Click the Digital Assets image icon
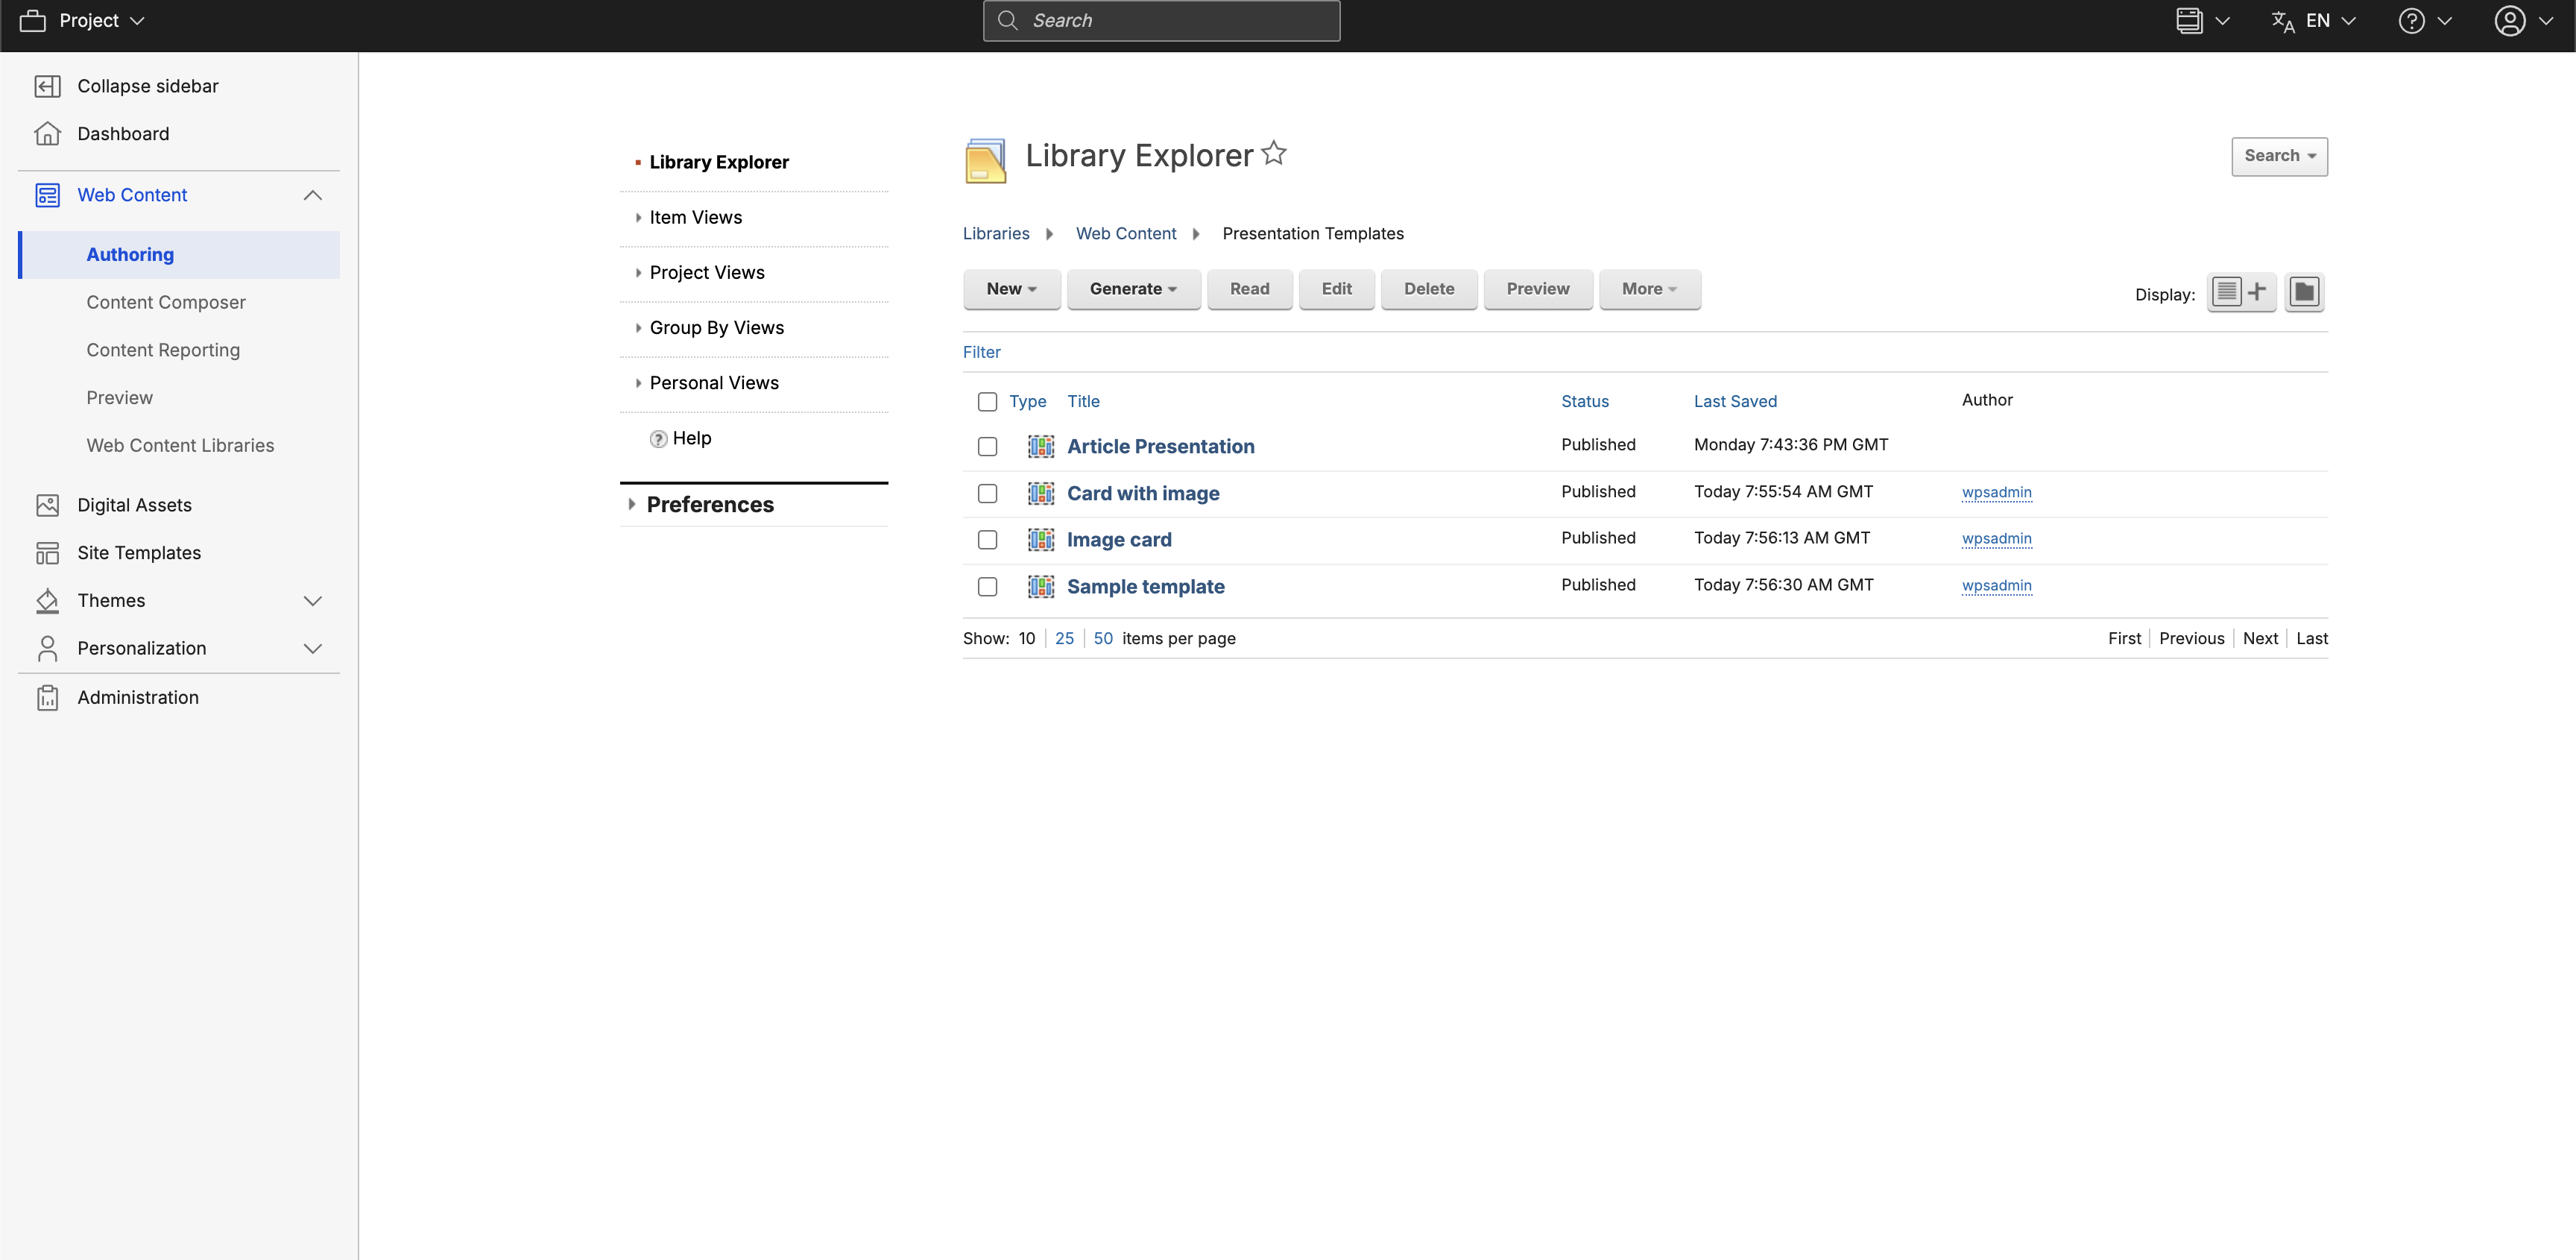 (x=47, y=505)
